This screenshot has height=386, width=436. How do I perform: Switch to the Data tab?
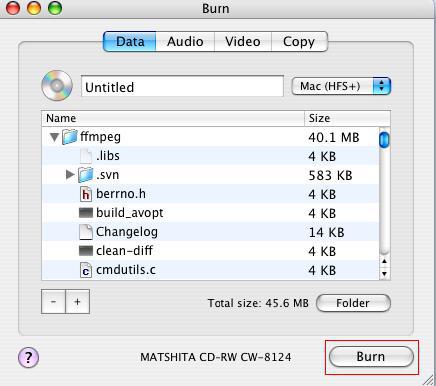130,42
